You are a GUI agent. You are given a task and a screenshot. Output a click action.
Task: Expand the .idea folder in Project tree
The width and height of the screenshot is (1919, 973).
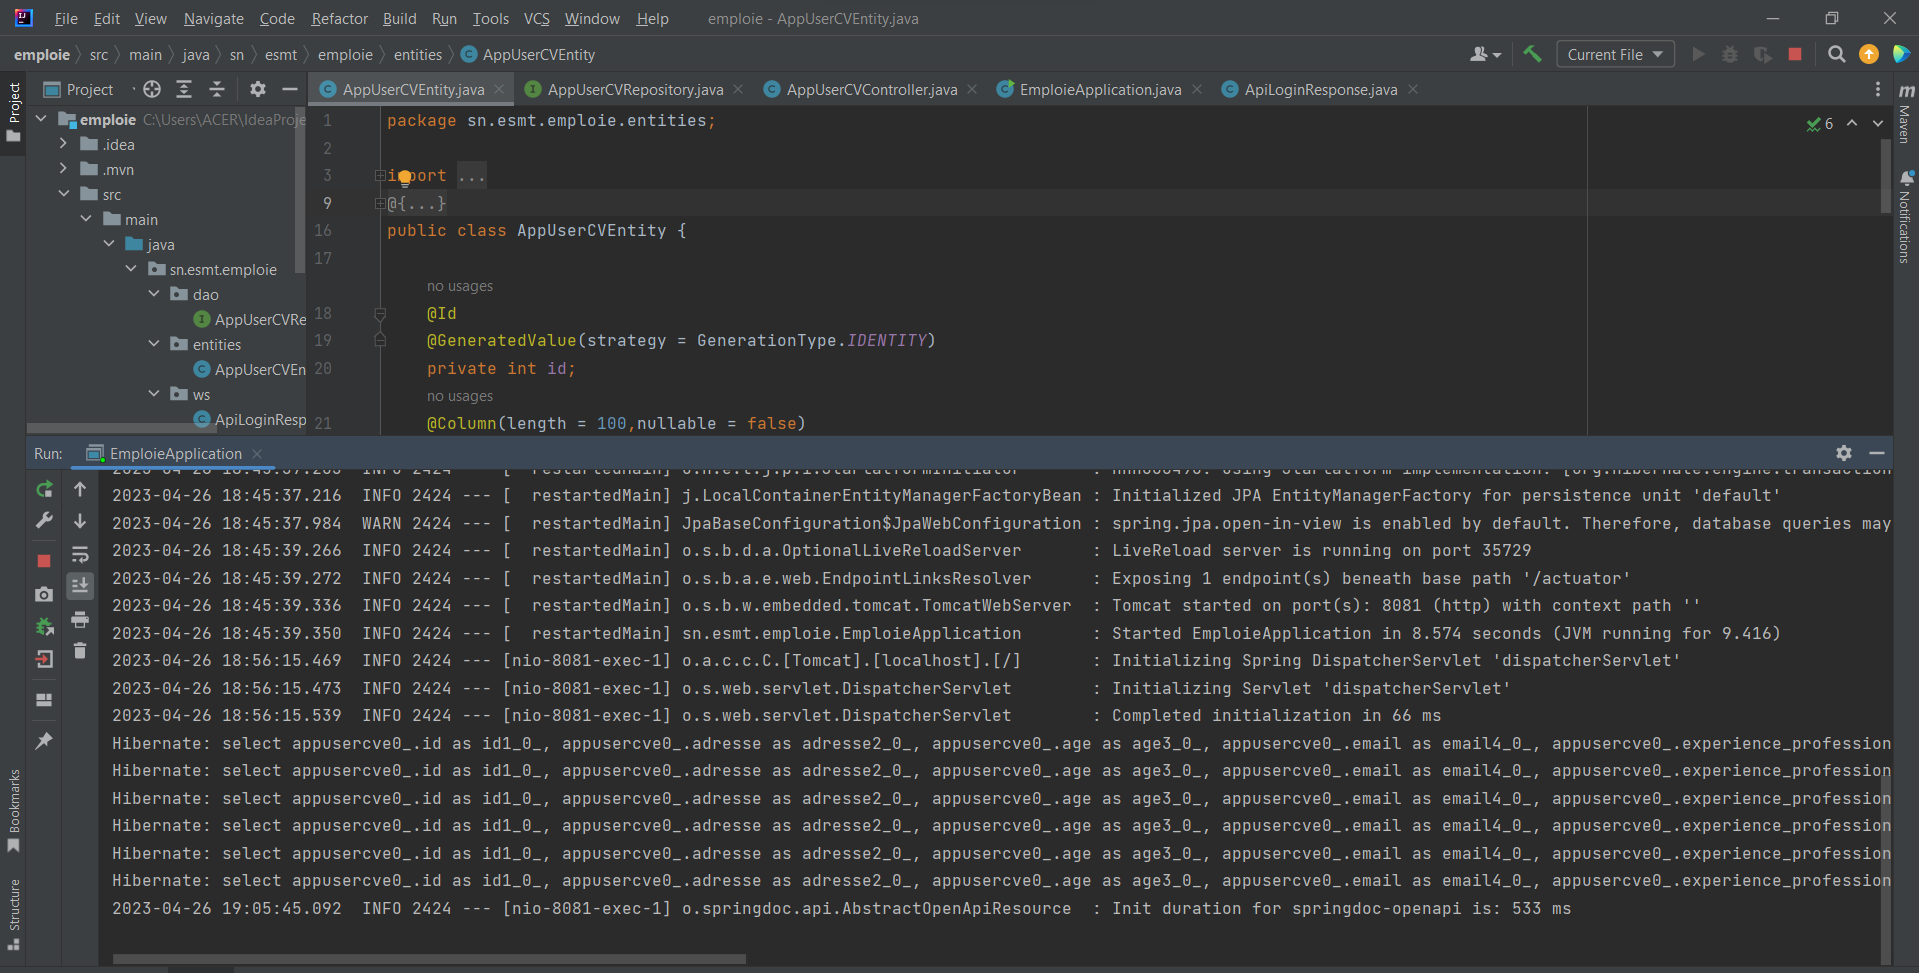click(60, 144)
